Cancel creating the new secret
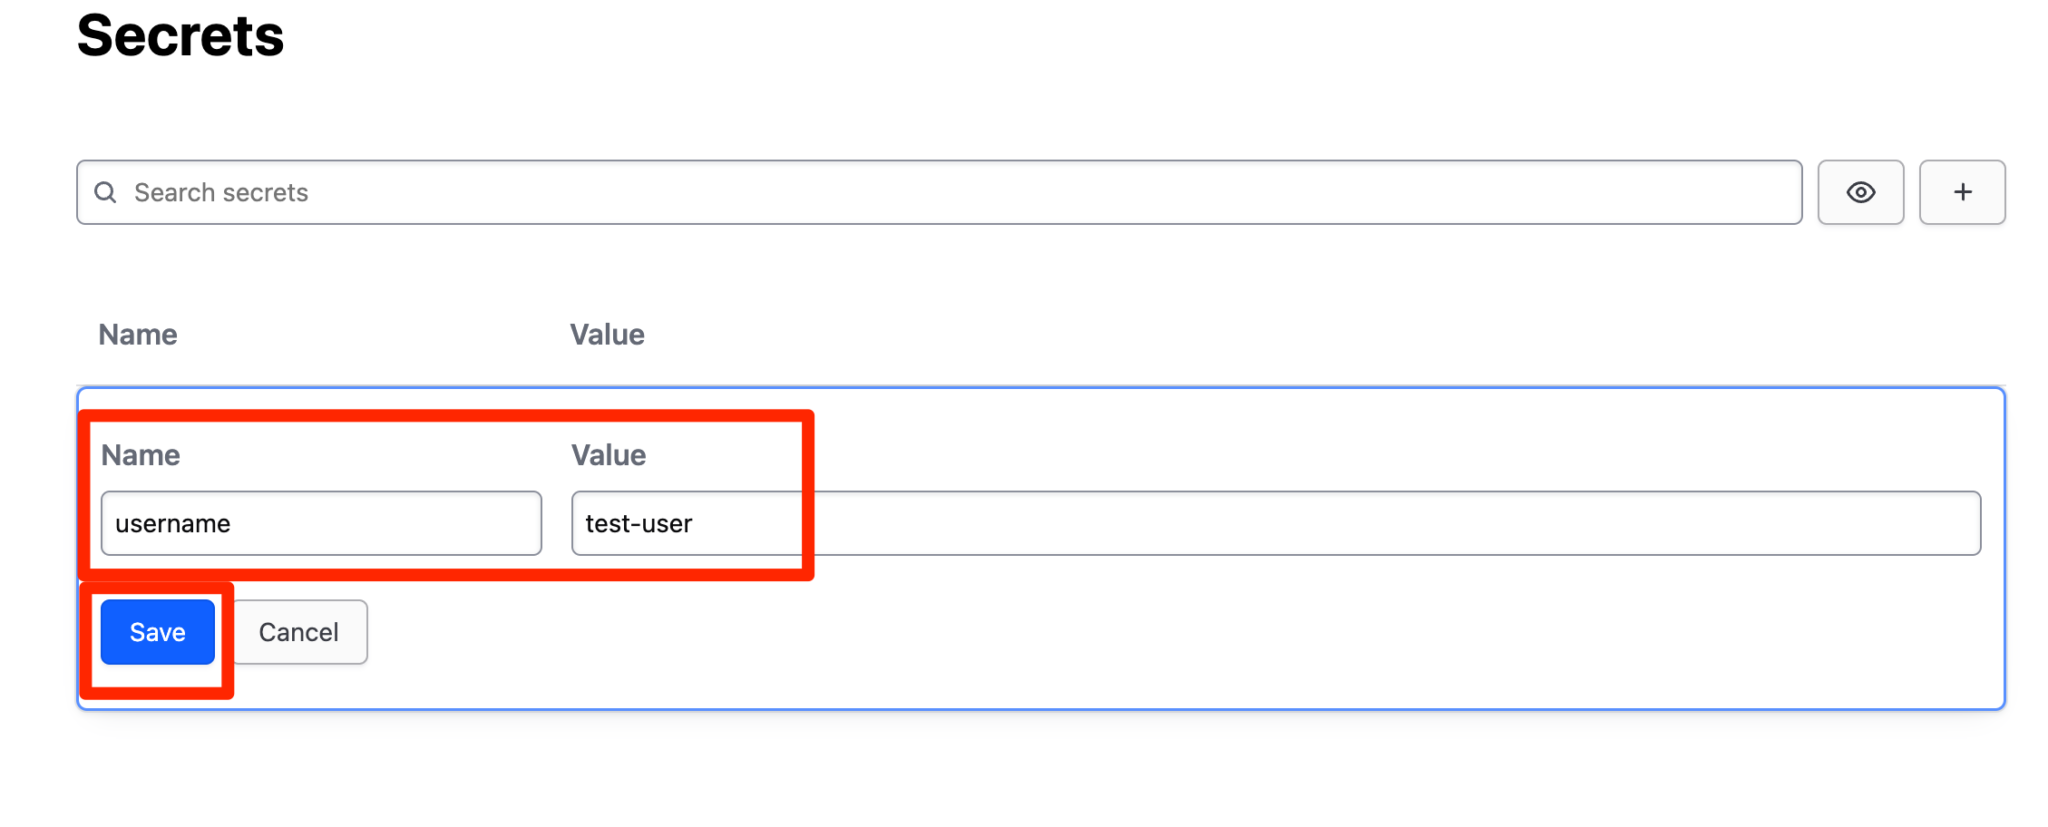 coord(298,632)
